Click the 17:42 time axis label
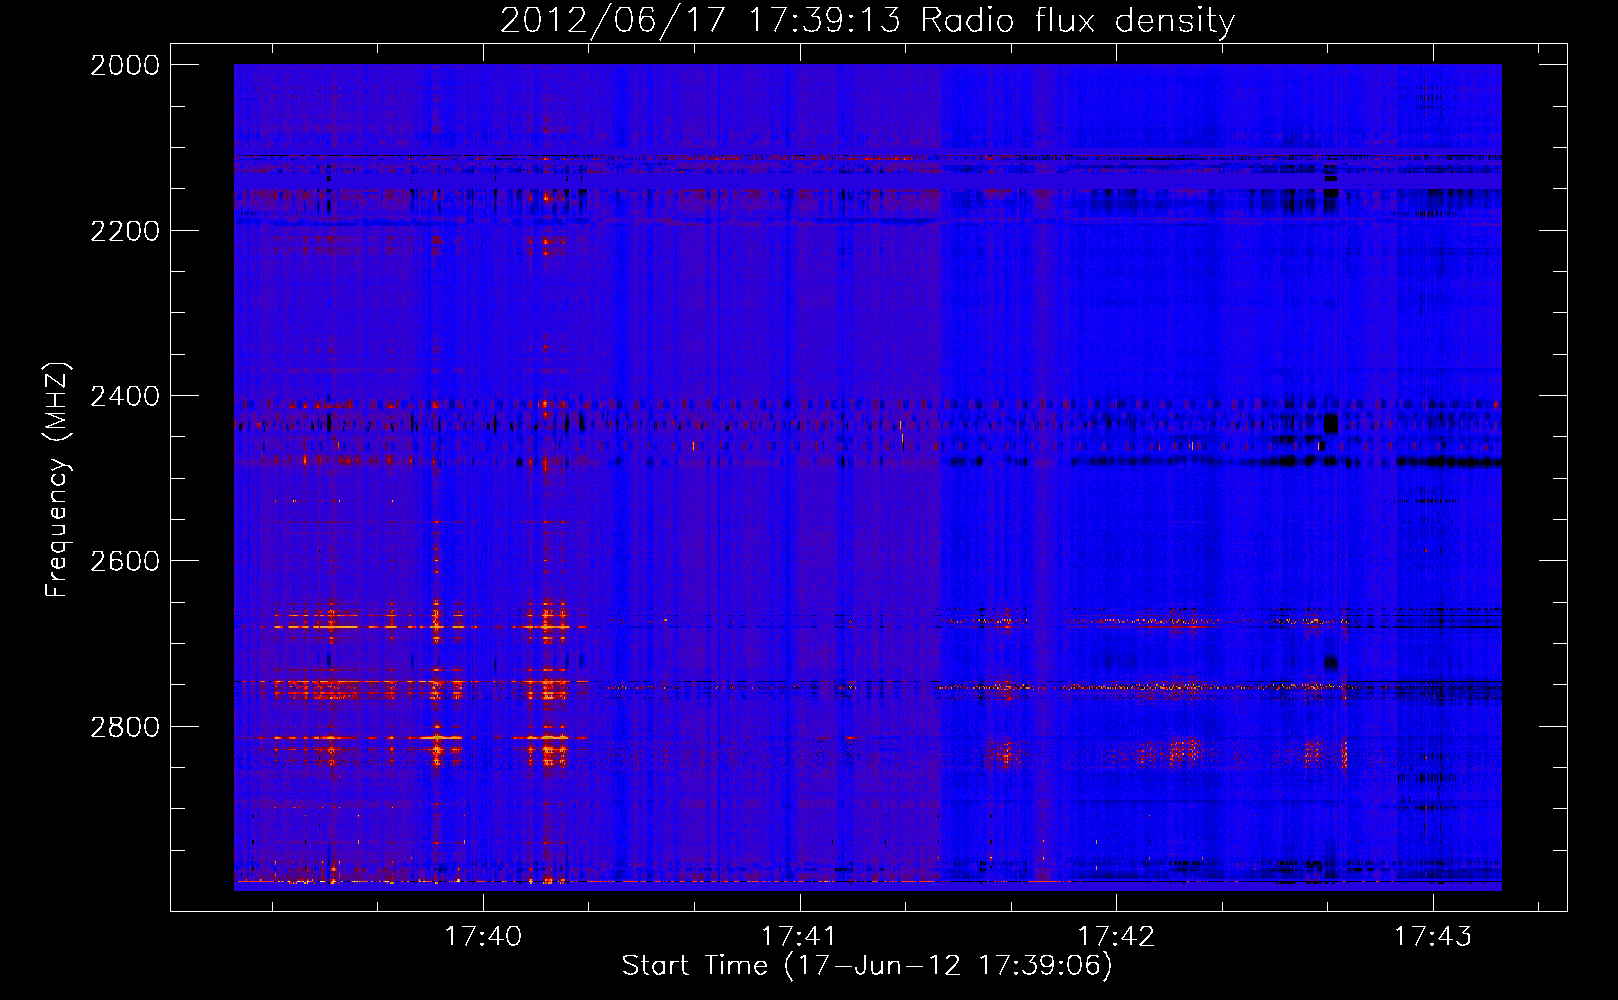Image resolution: width=1618 pixels, height=1000 pixels. pyautogui.click(x=1116, y=936)
